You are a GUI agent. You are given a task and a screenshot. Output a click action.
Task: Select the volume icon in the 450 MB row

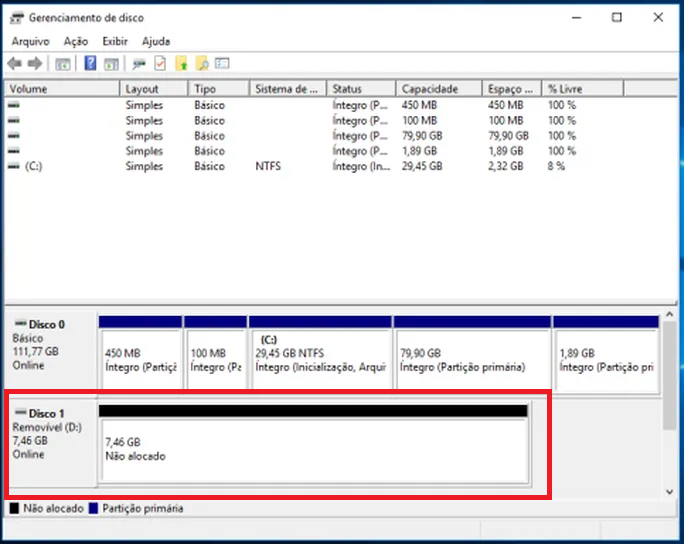coord(14,105)
